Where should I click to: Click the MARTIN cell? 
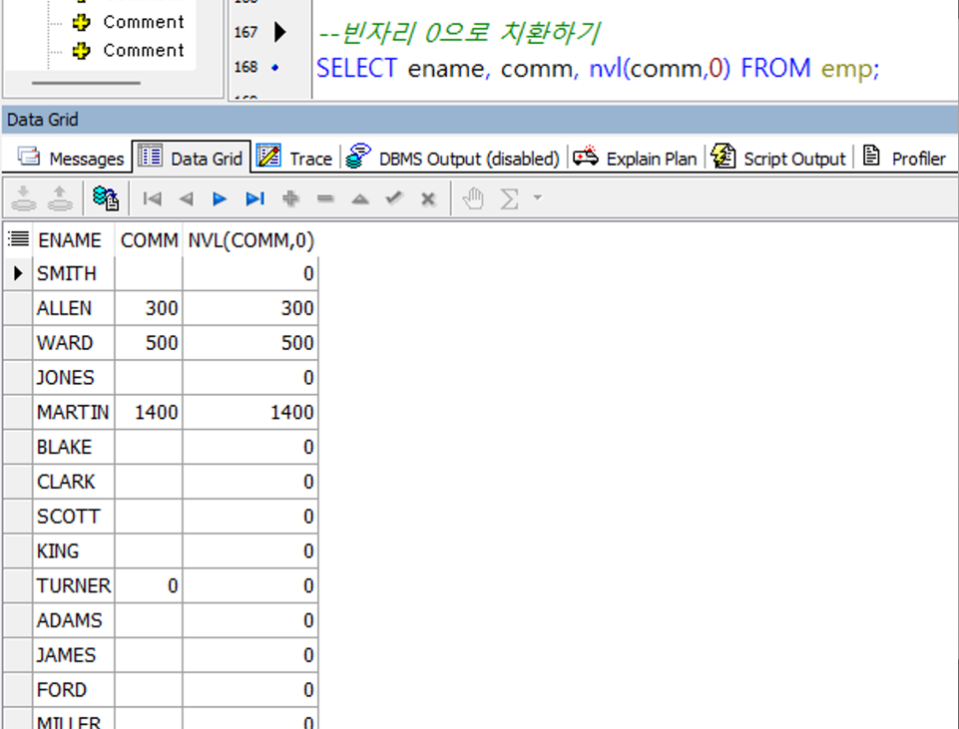tap(74, 412)
